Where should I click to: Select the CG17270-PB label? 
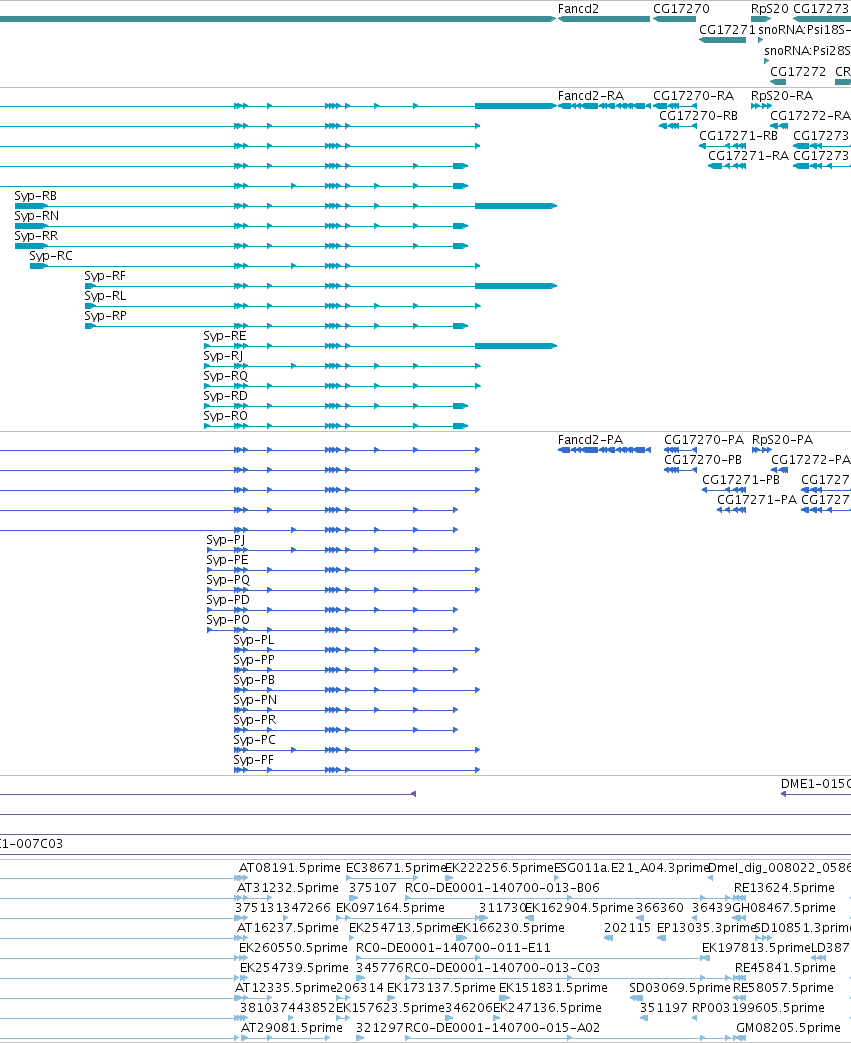(703, 460)
